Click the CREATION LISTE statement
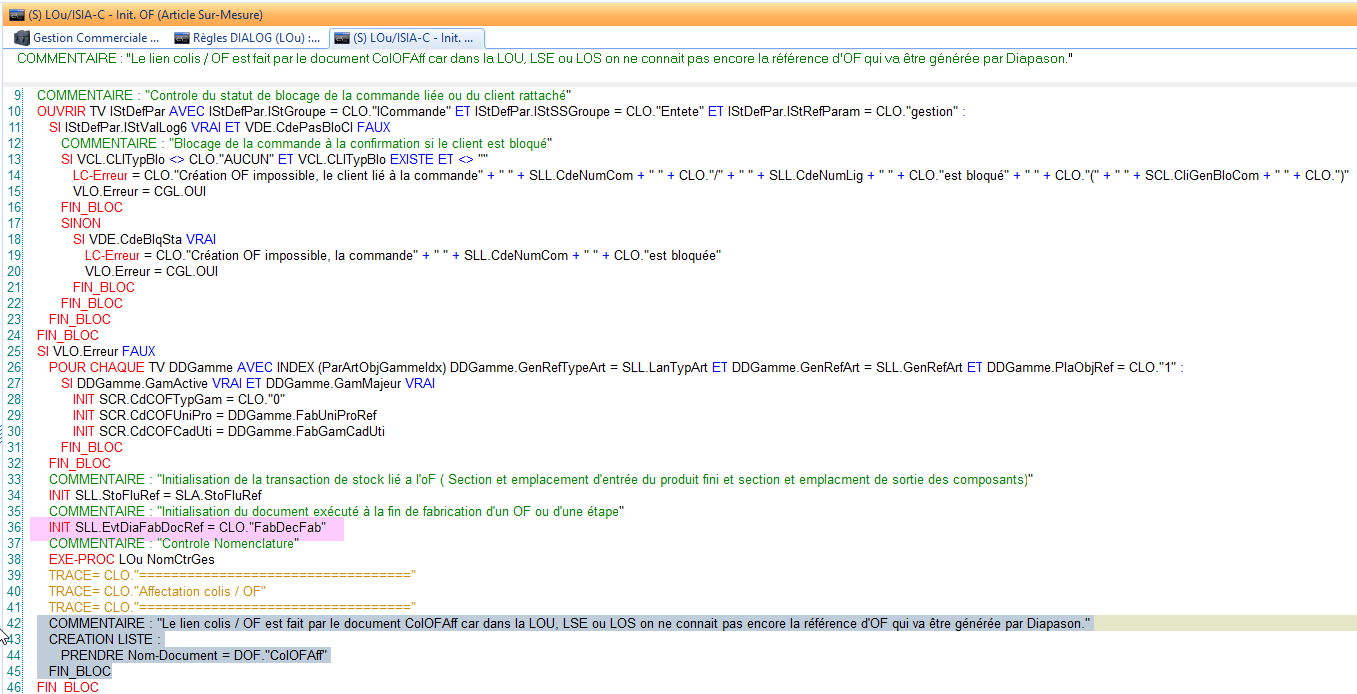The height and width of the screenshot is (694, 1357). click(100, 639)
